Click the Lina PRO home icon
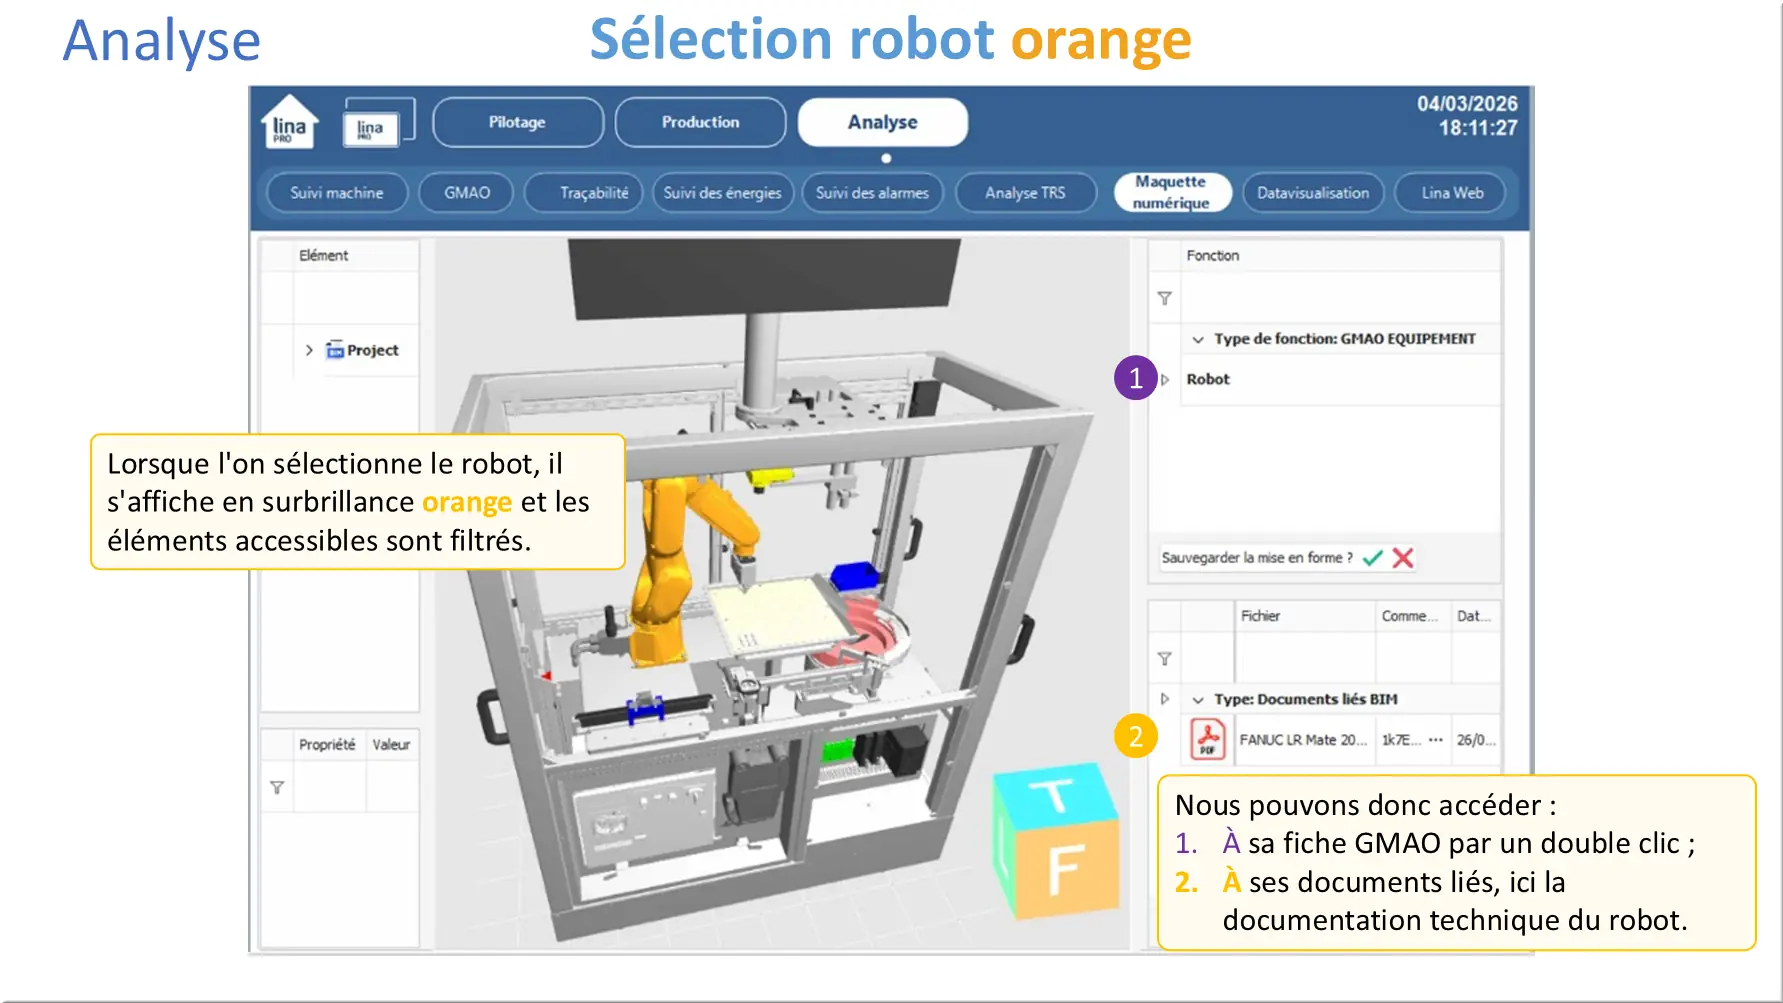Image resolution: width=1783 pixels, height=1003 pixels. click(288, 123)
